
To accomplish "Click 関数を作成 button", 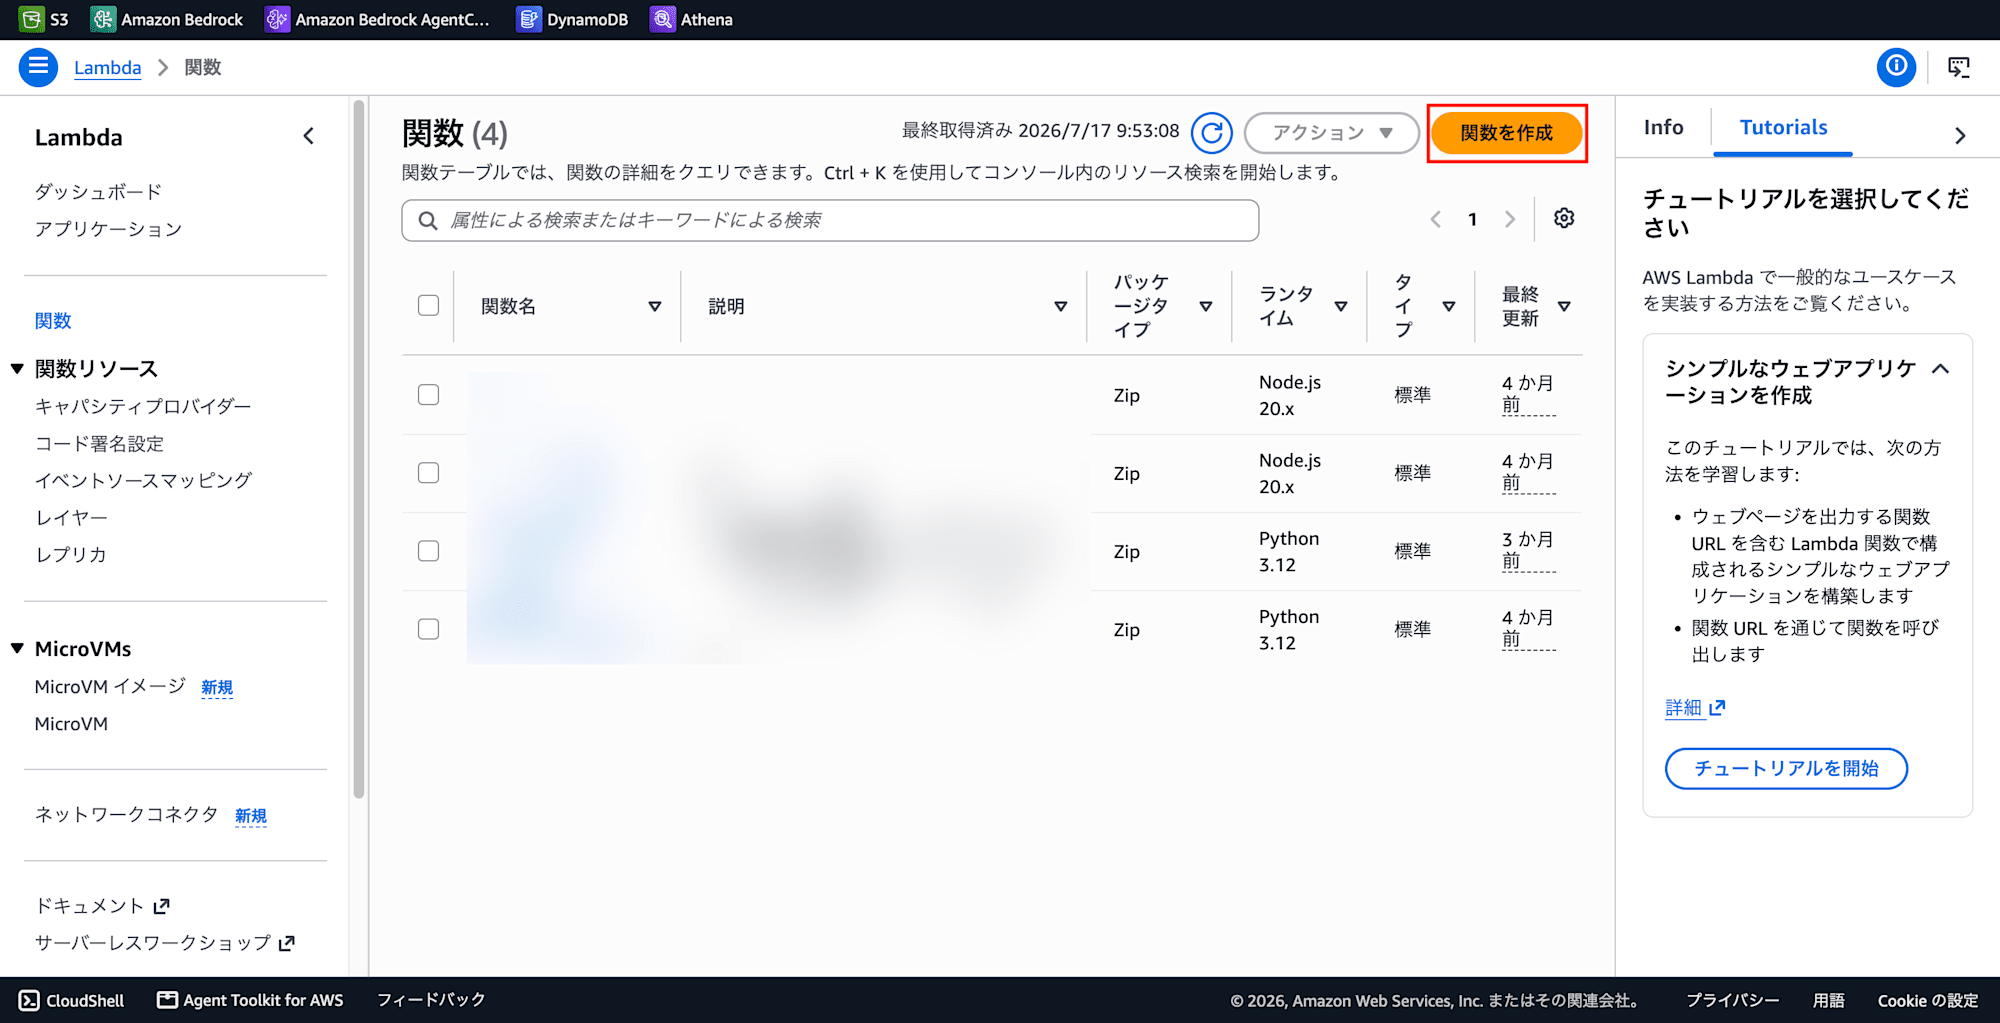I will [x=1506, y=133].
